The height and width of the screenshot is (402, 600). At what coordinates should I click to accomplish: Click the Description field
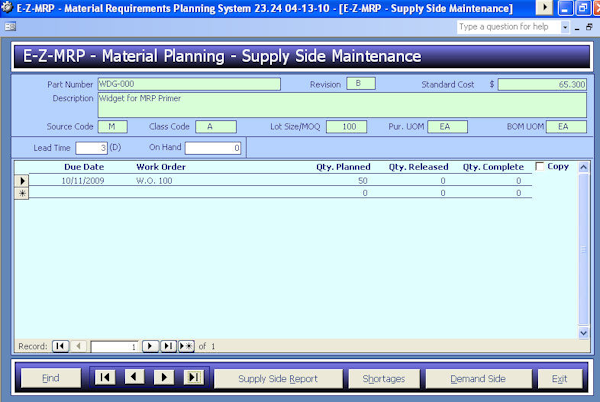point(342,105)
